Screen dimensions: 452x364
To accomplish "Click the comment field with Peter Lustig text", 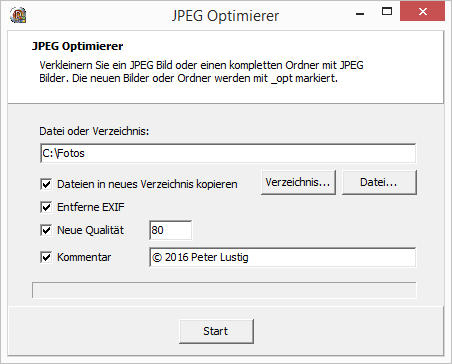I will 283,257.
